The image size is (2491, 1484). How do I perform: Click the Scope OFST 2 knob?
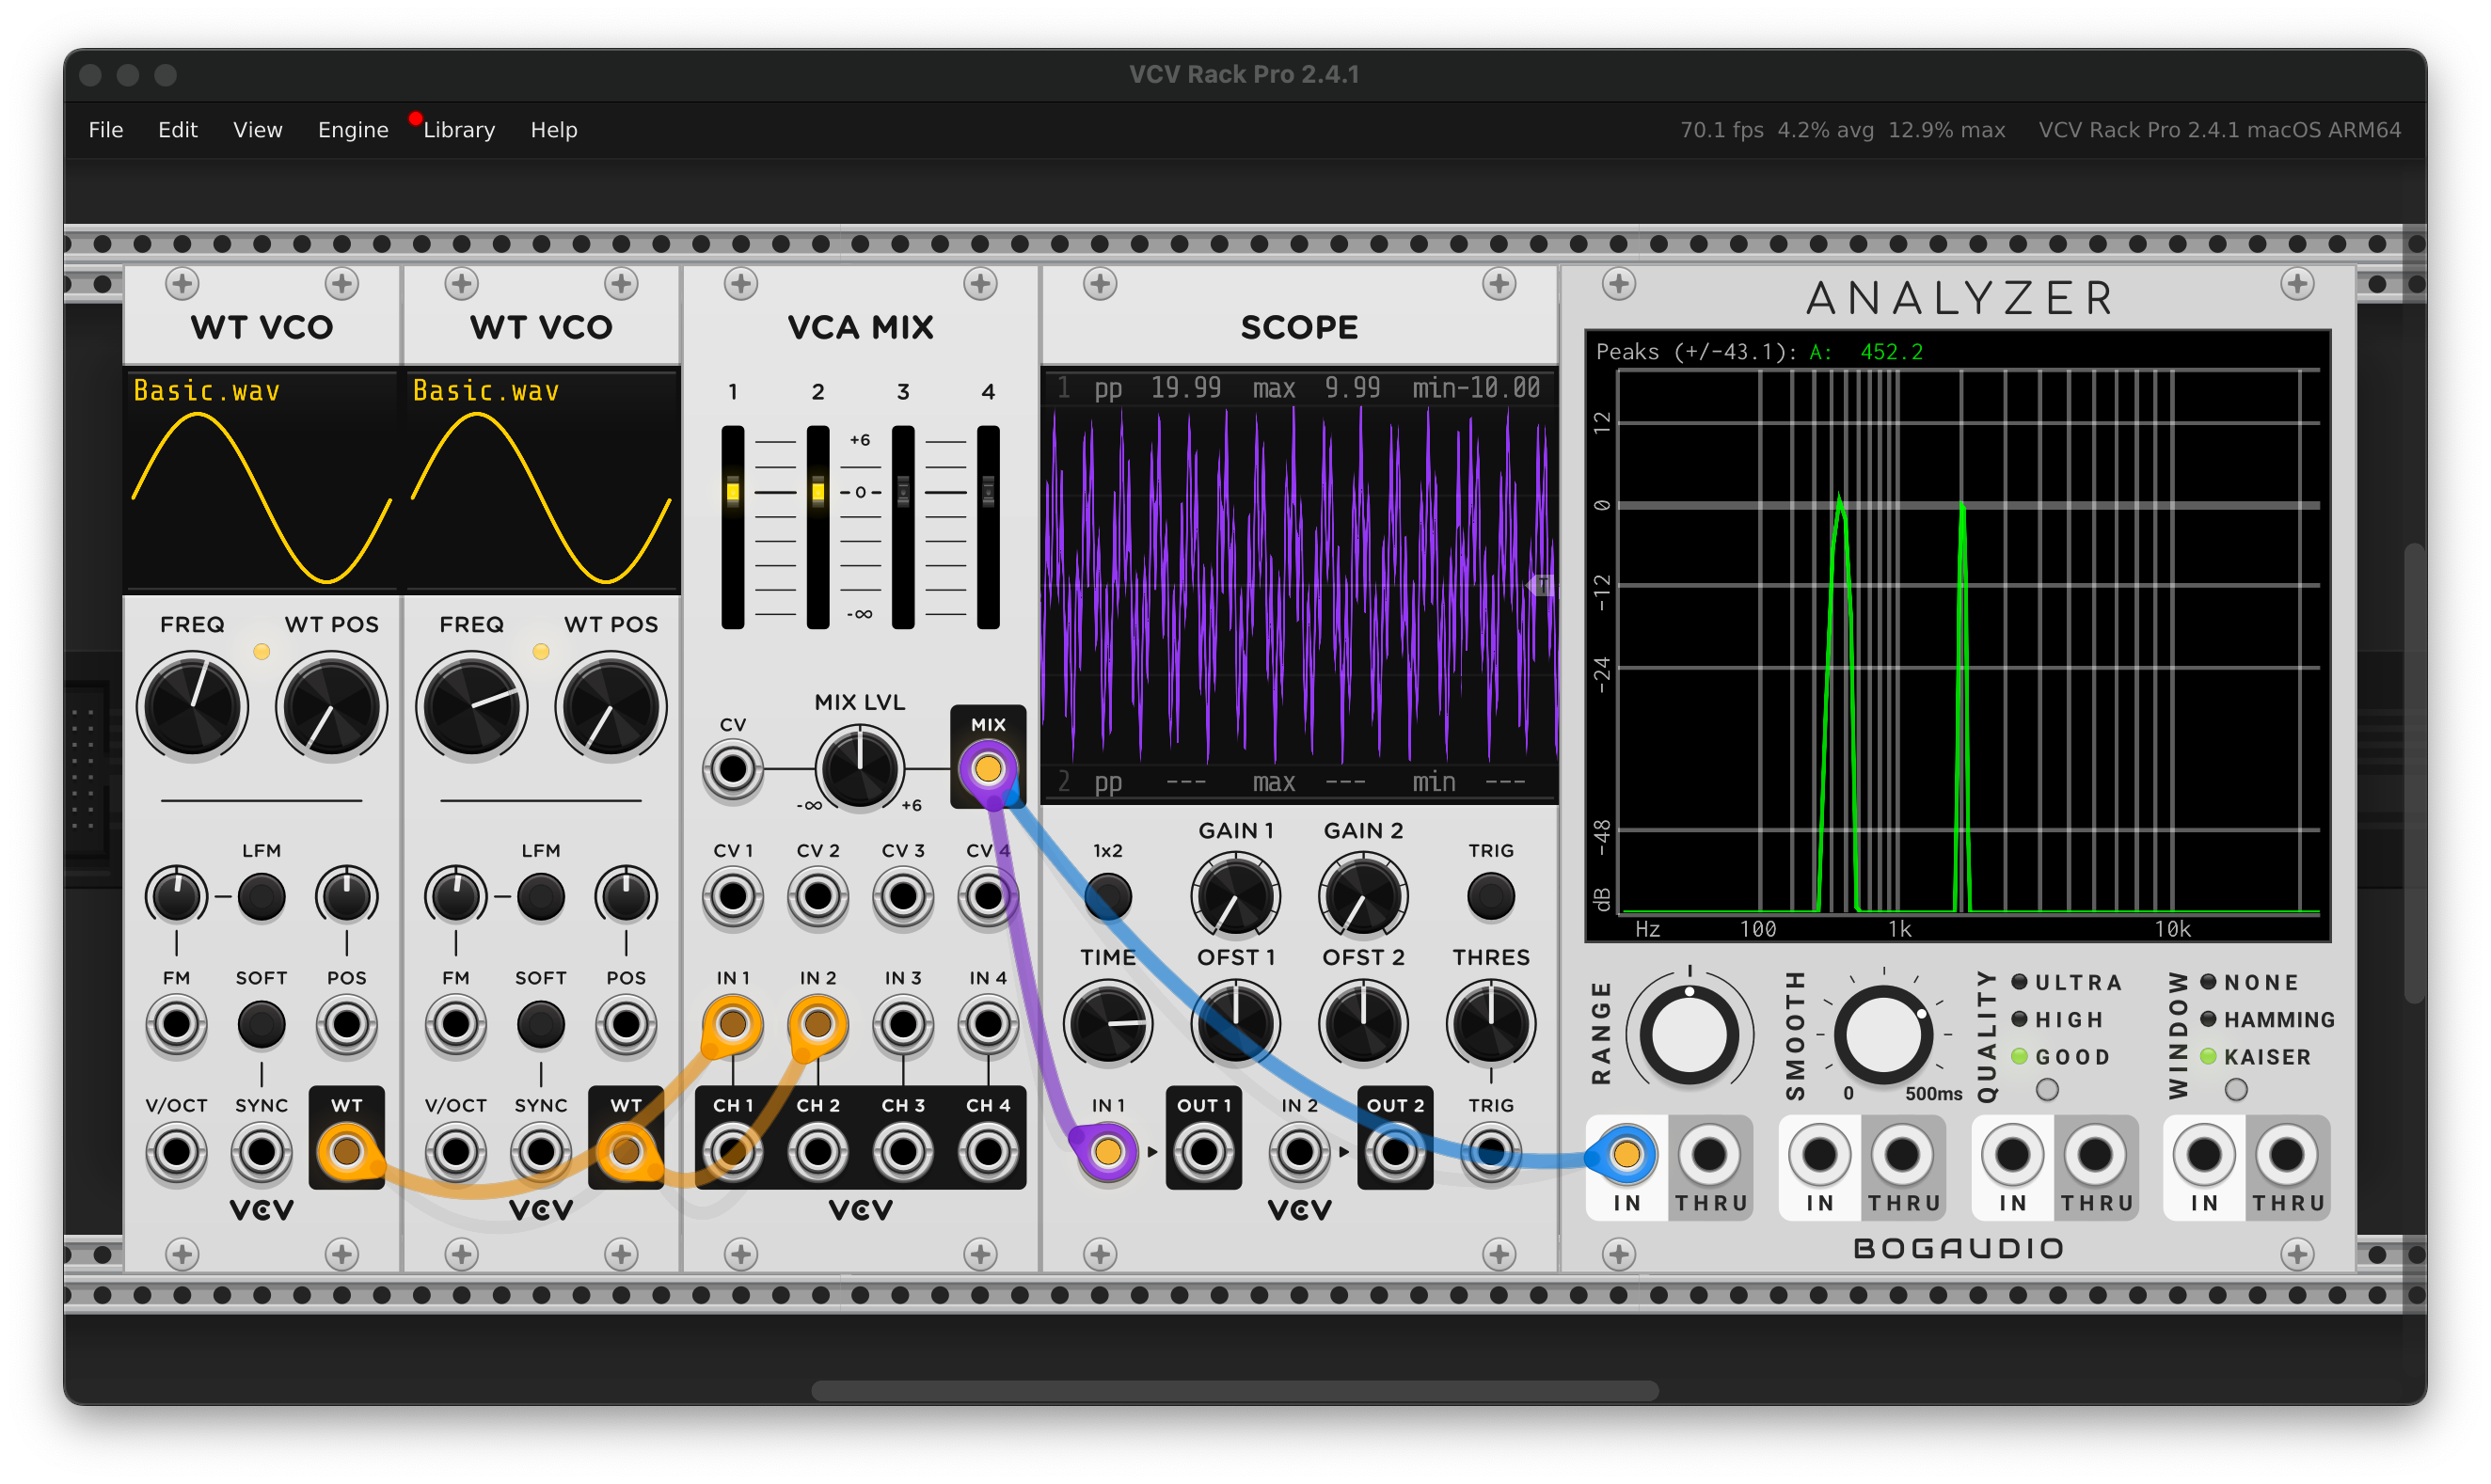(x=1363, y=1024)
